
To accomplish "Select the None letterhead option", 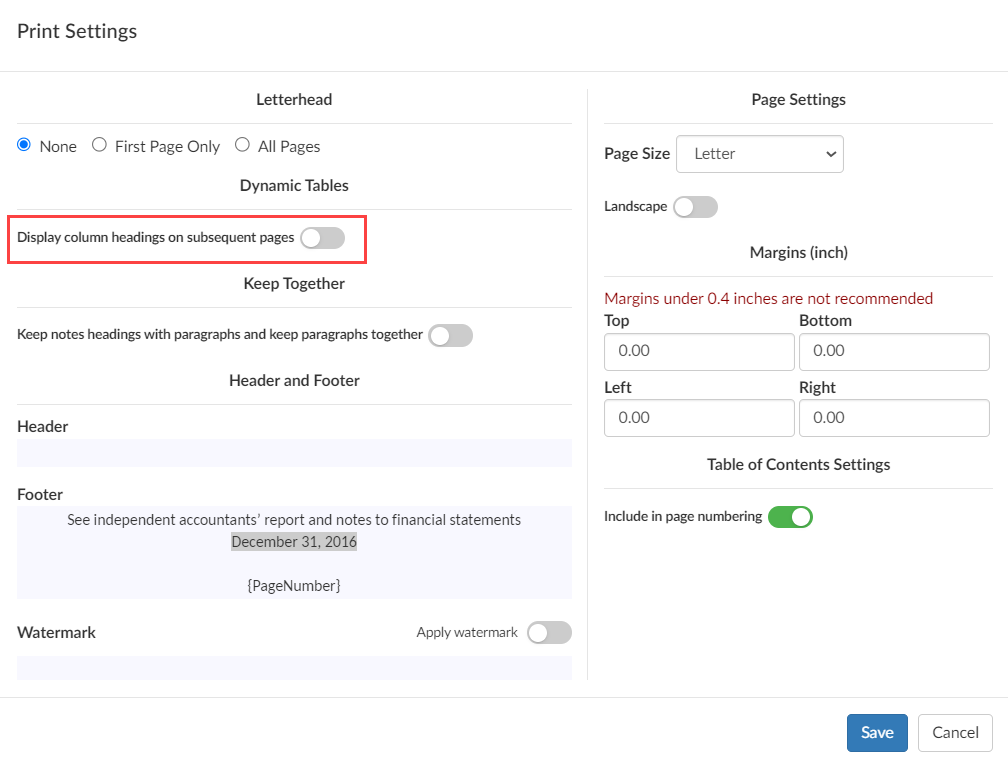I will [22, 145].
